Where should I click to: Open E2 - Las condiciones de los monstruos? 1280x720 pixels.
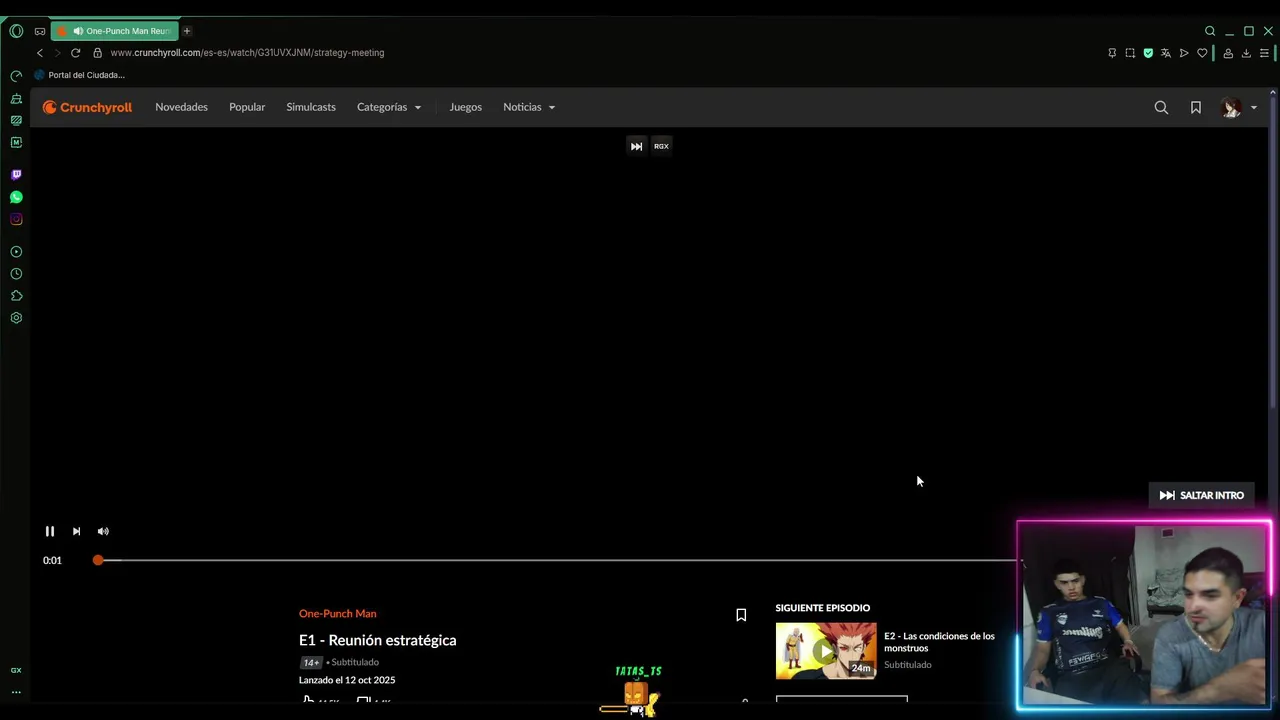939,642
